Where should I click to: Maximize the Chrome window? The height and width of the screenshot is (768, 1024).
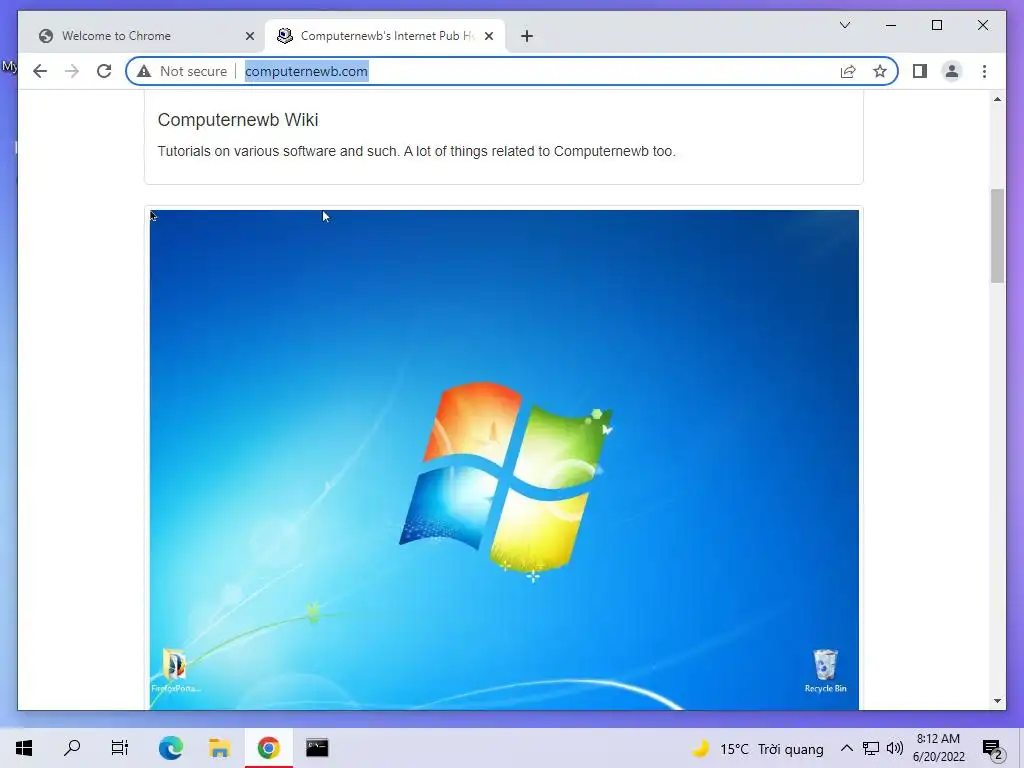point(936,25)
